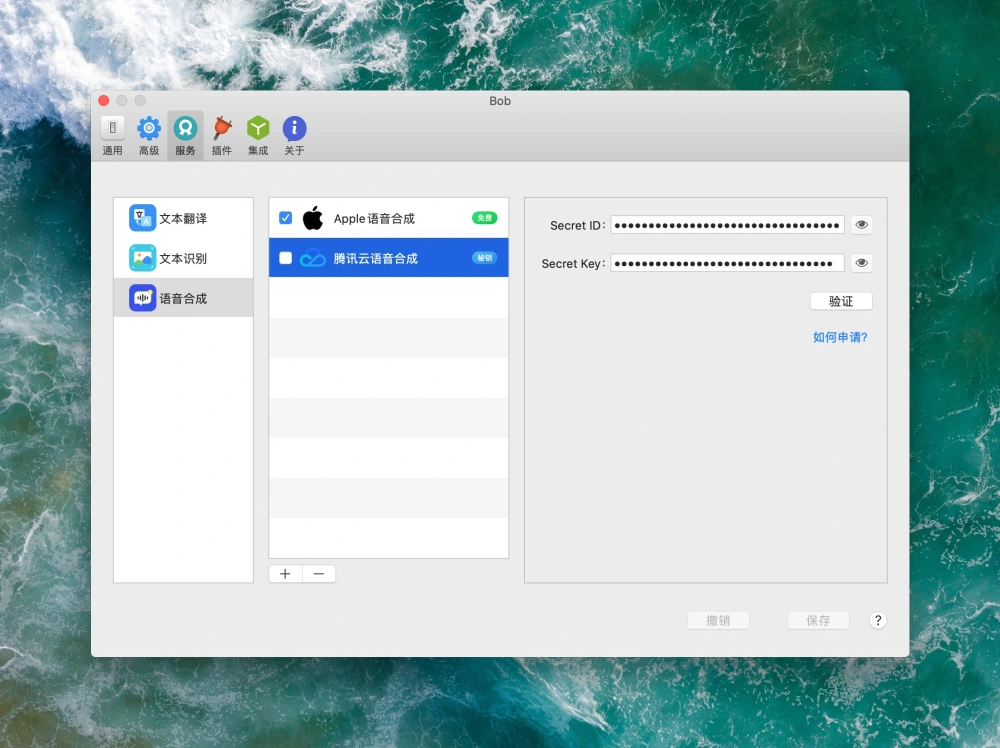The image size is (1000, 748).
Task: Focus the Secret ID input field
Action: [728, 225]
